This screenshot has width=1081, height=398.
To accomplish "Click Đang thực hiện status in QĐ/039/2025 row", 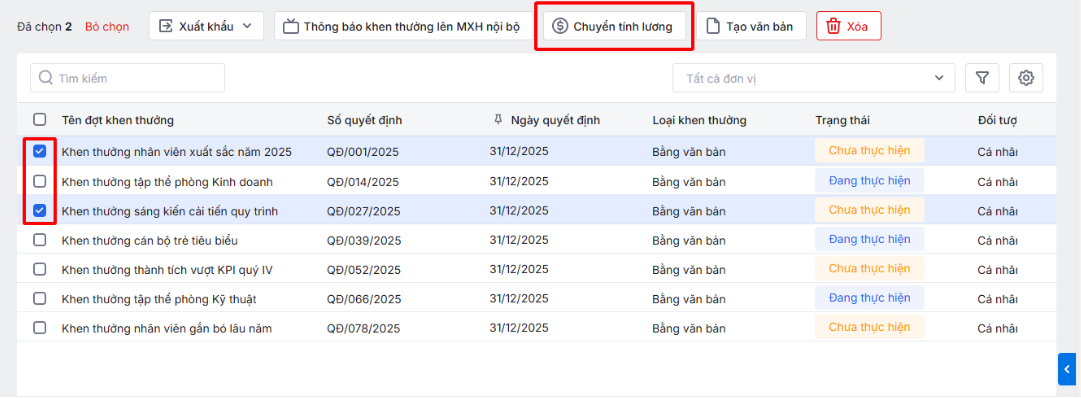I will (869, 239).
